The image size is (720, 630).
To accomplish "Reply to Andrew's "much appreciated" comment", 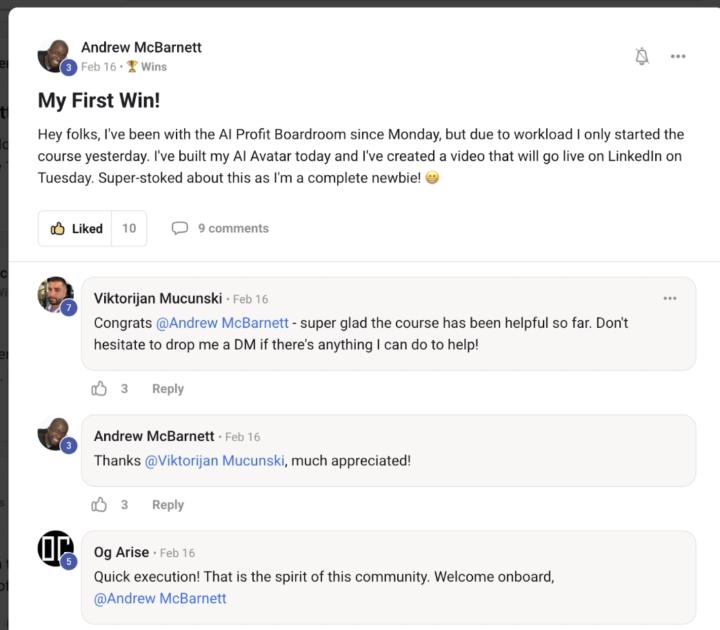I will pyautogui.click(x=168, y=504).
